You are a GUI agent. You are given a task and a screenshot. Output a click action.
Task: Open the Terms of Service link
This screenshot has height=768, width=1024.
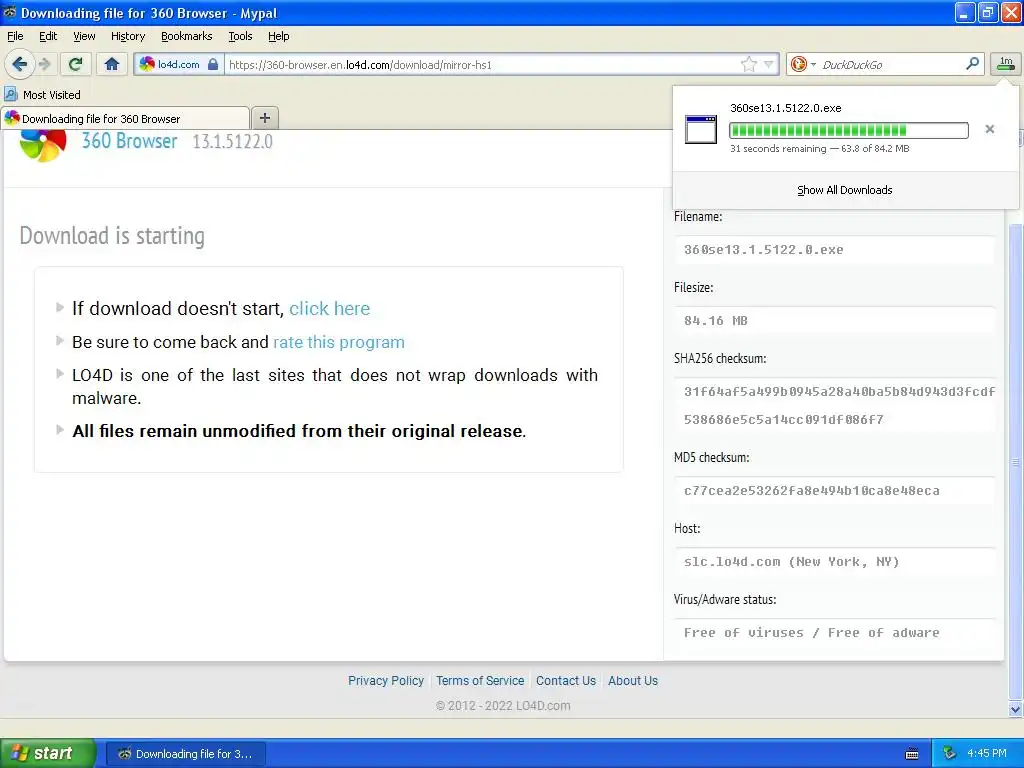[480, 680]
